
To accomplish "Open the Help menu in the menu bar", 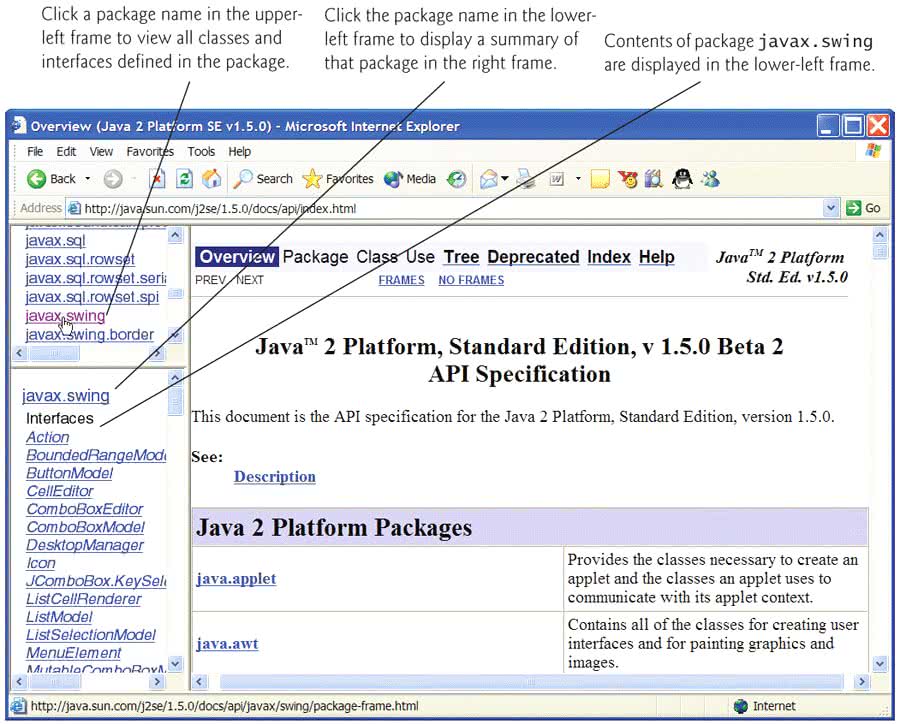I will (x=239, y=152).
